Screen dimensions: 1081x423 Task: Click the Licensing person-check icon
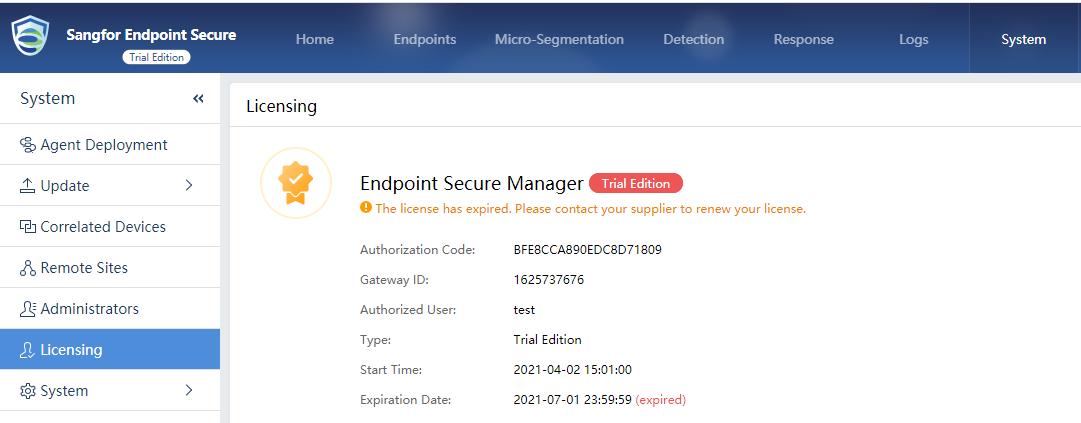pyautogui.click(x=28, y=350)
